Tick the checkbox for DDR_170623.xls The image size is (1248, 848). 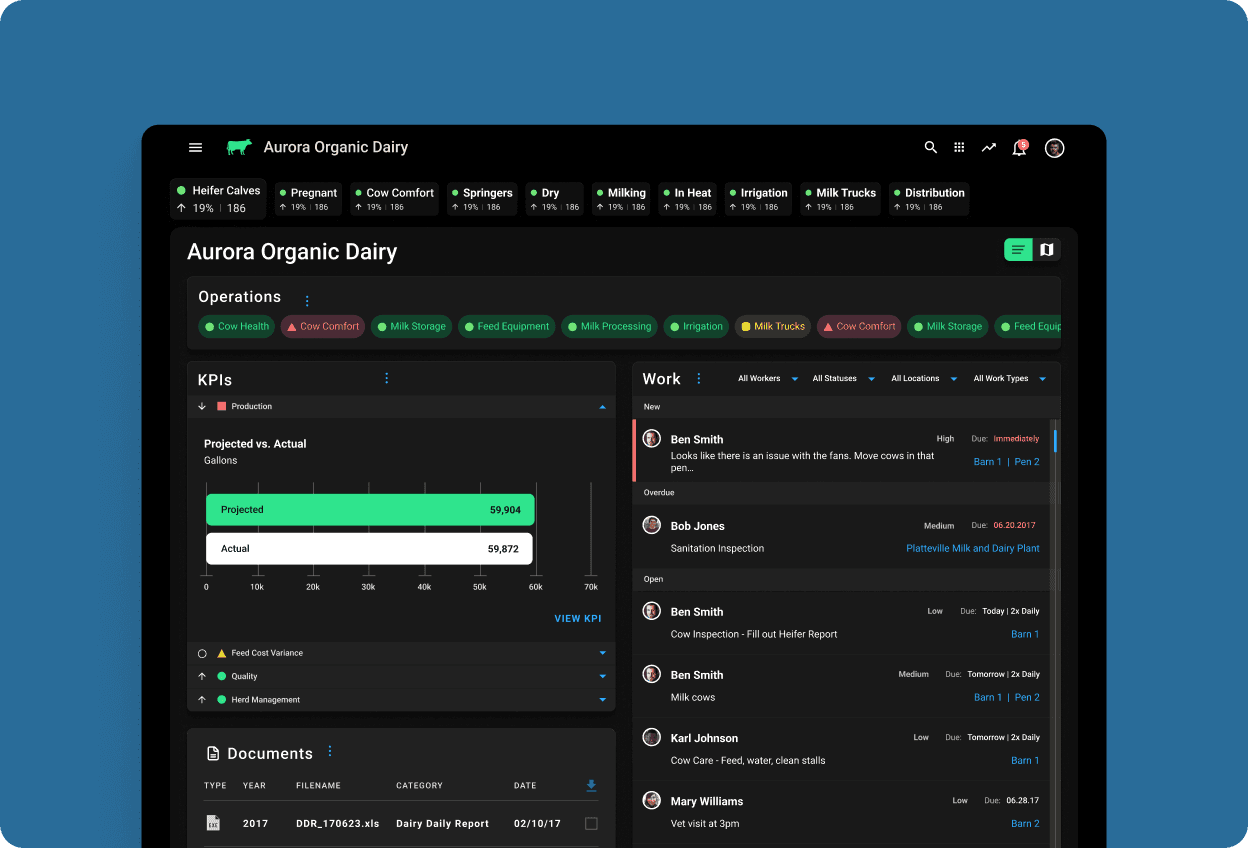[x=591, y=824]
